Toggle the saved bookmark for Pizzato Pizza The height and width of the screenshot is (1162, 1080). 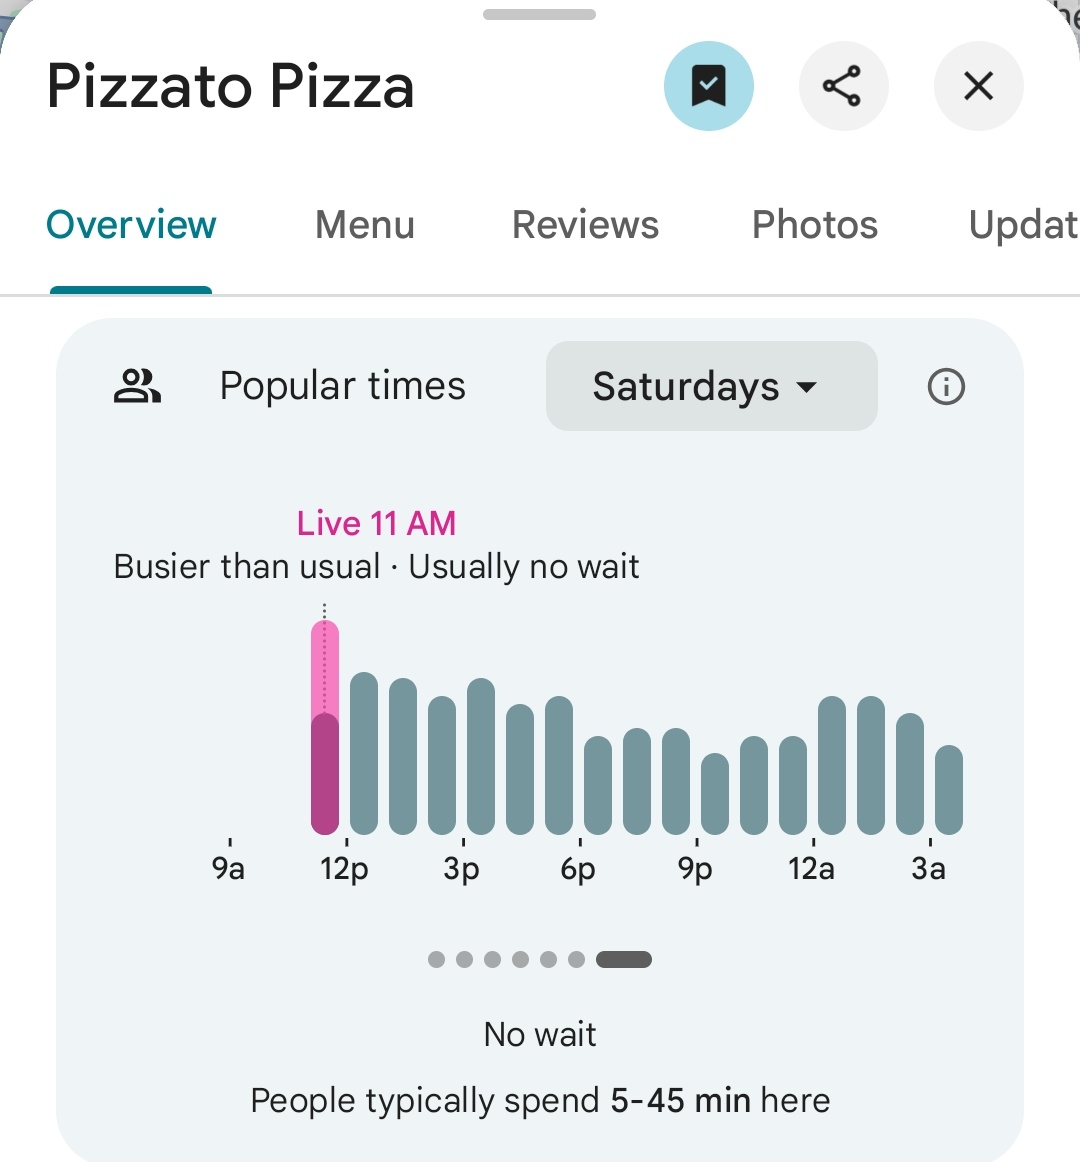[709, 86]
